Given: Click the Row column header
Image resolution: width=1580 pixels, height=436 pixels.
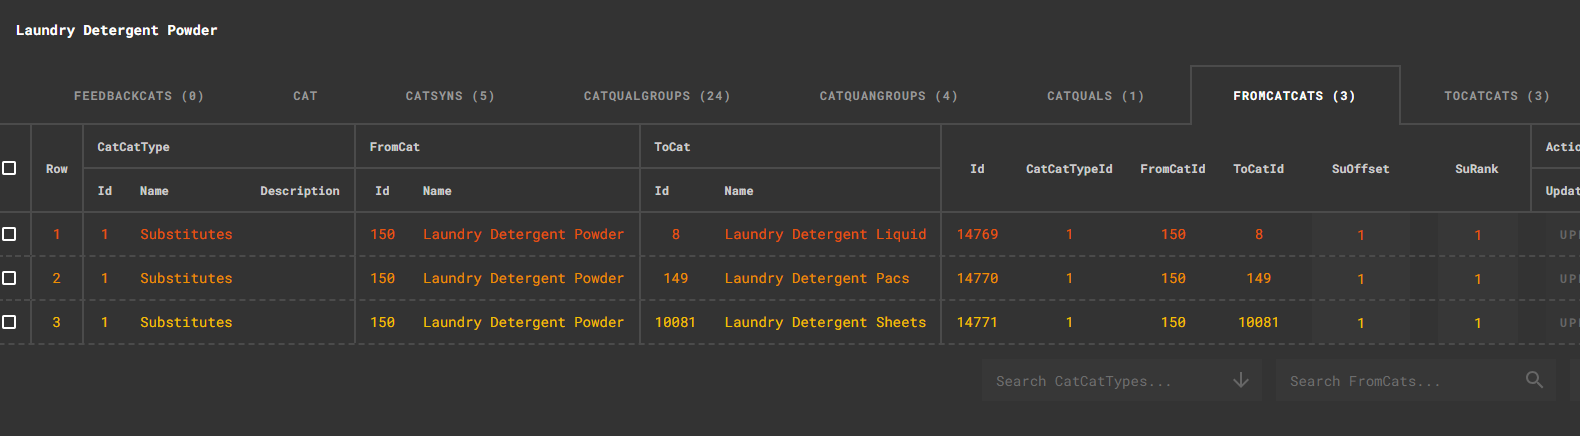Looking at the screenshot, I should 57,169.
